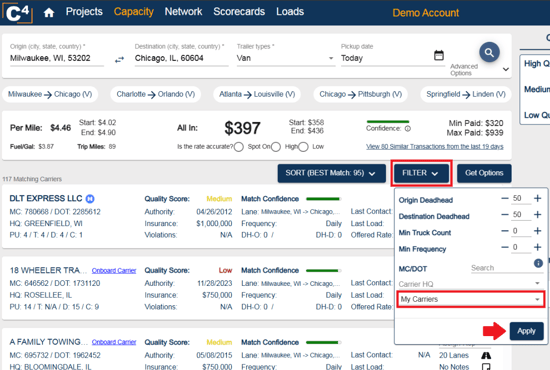The width and height of the screenshot is (550, 370).
Task: Select the Spot On radio button
Action: [239, 147]
